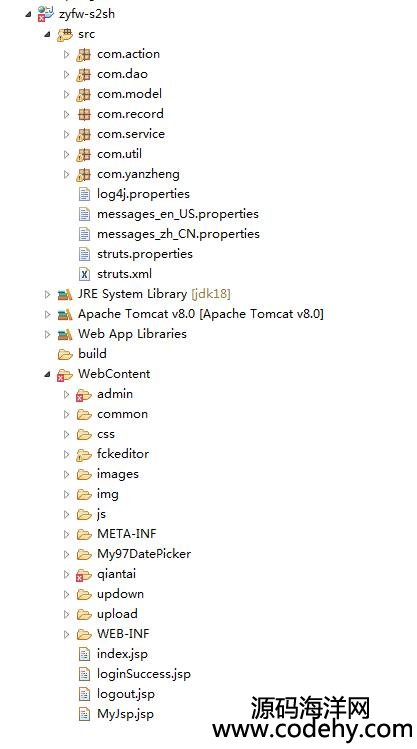Click the struts.xml file icon
The image size is (417, 749).
pos(84,274)
